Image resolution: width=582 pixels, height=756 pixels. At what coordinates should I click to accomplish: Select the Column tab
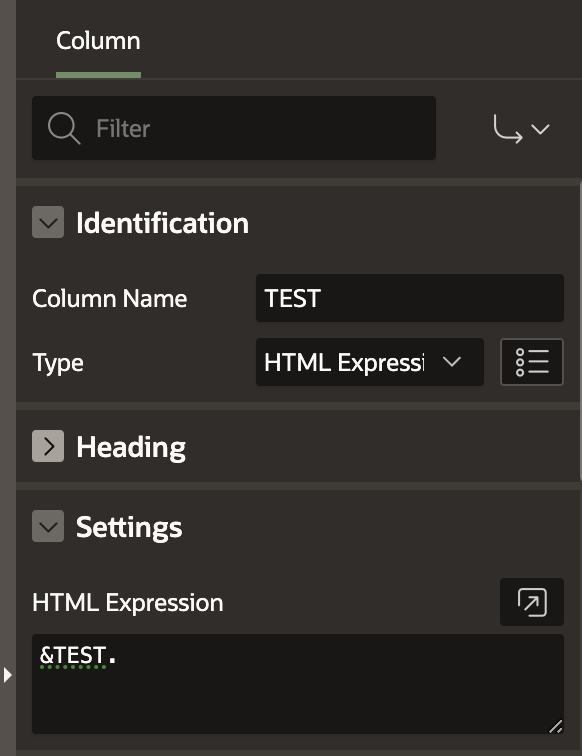[98, 41]
